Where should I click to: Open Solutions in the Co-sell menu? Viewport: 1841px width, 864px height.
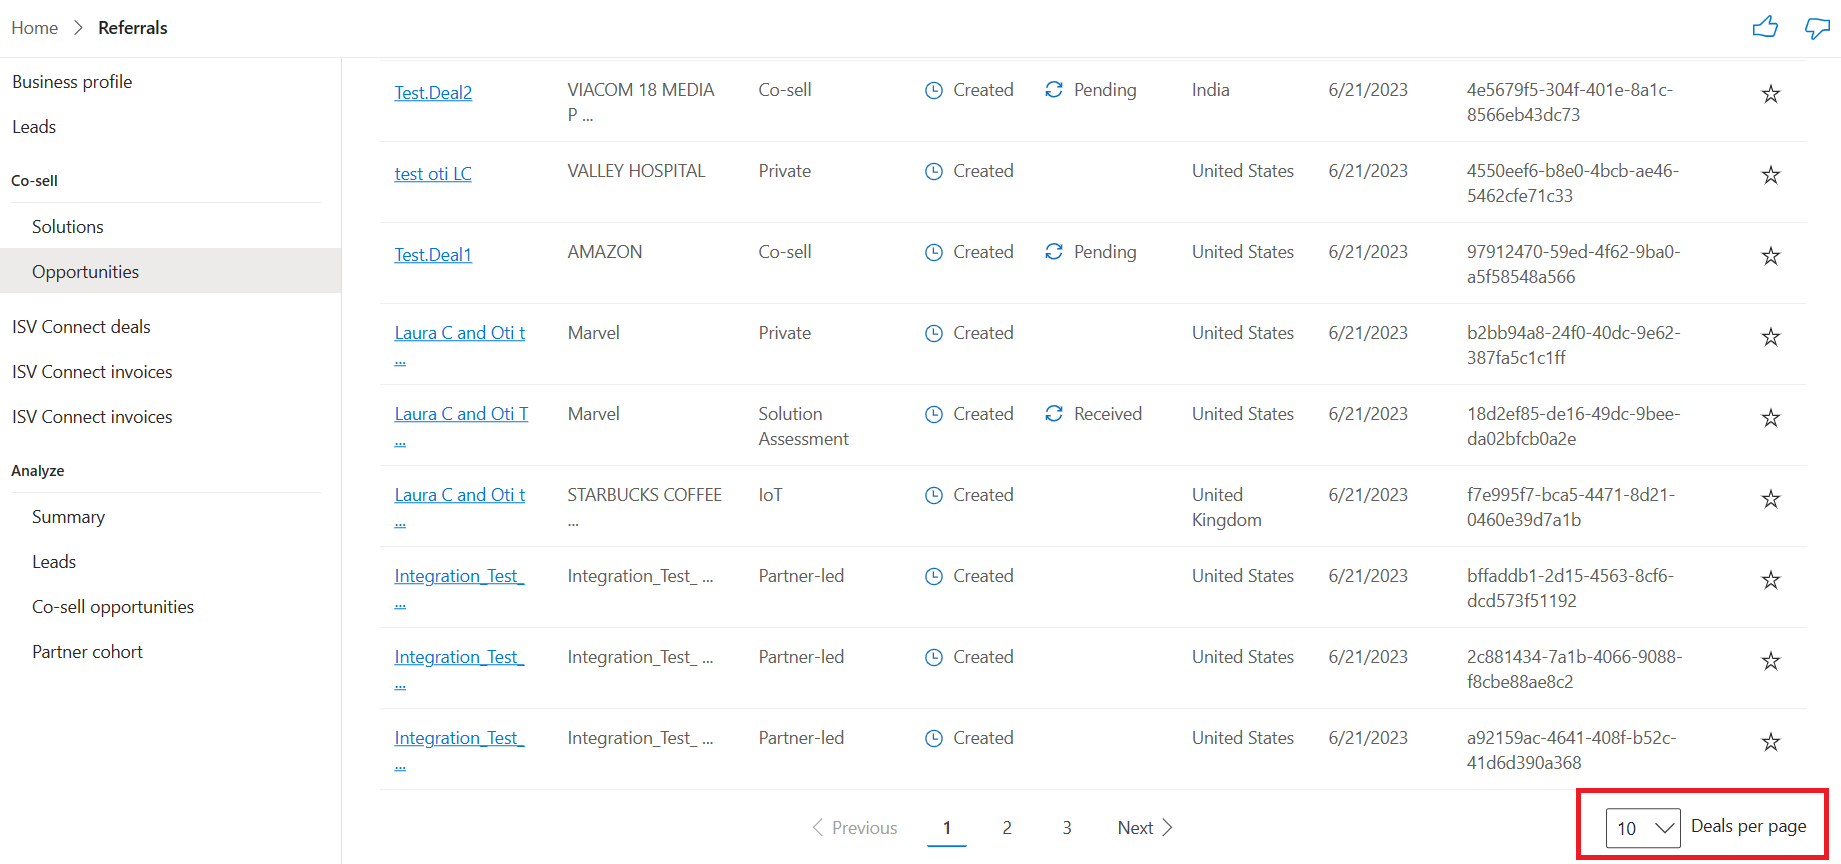coord(68,227)
